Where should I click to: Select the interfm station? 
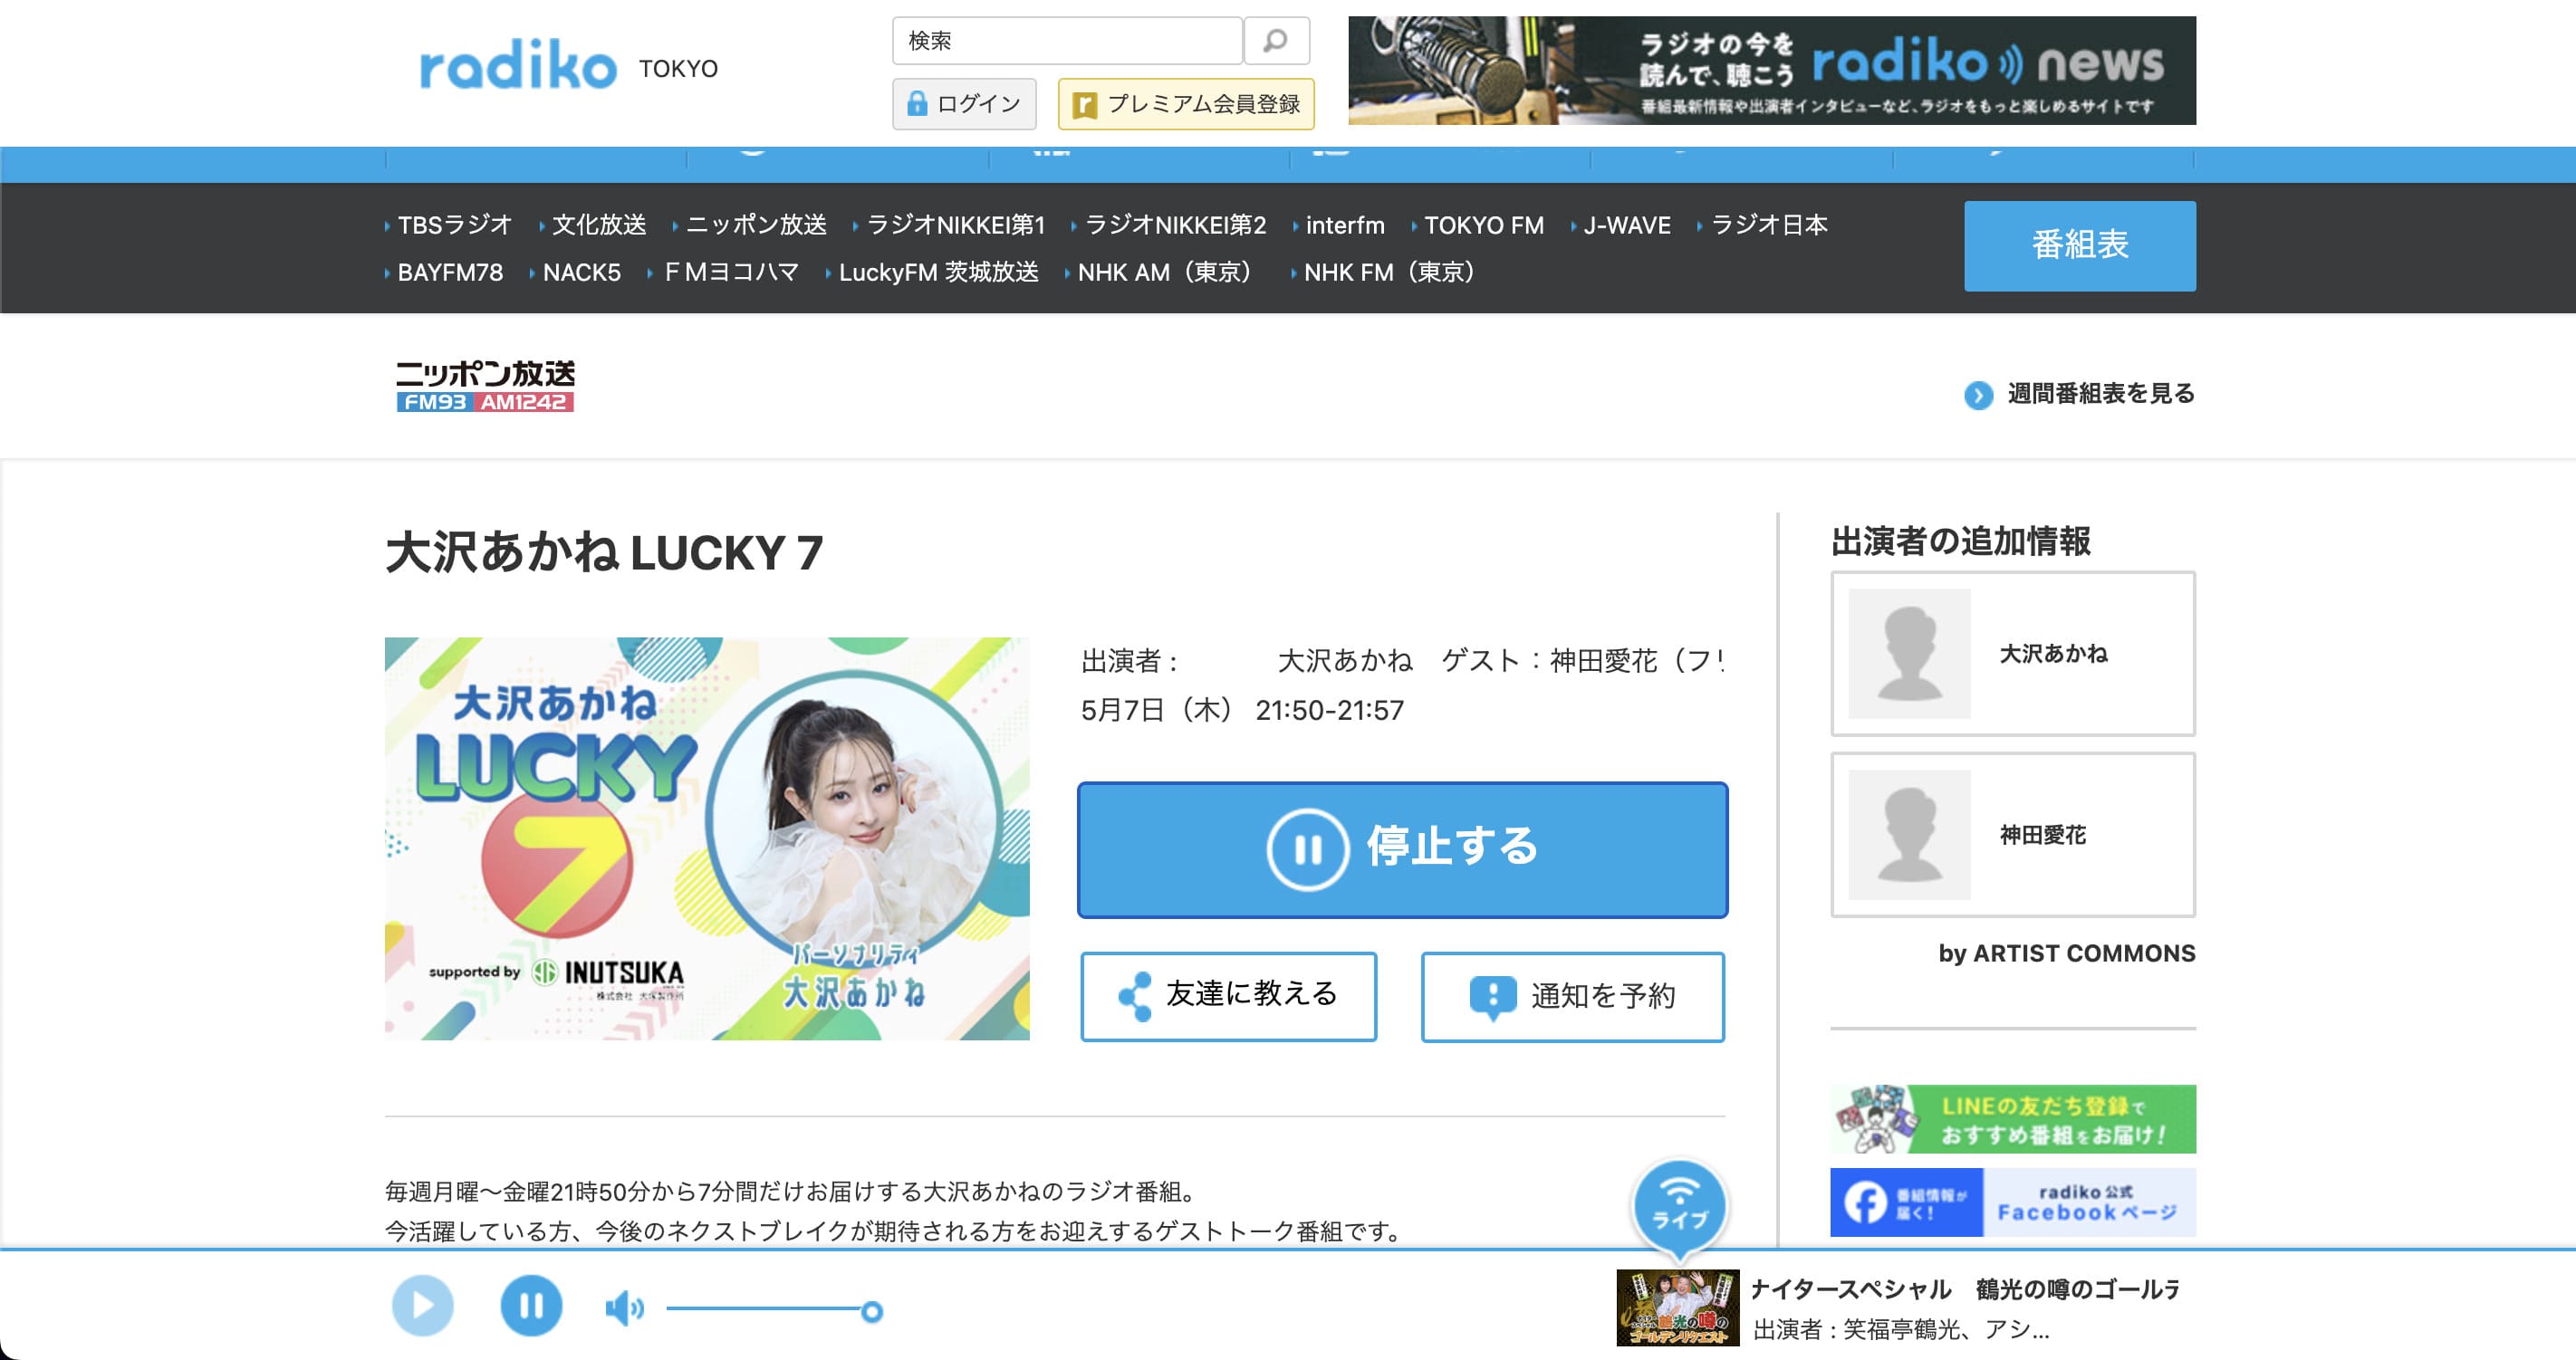(1344, 225)
